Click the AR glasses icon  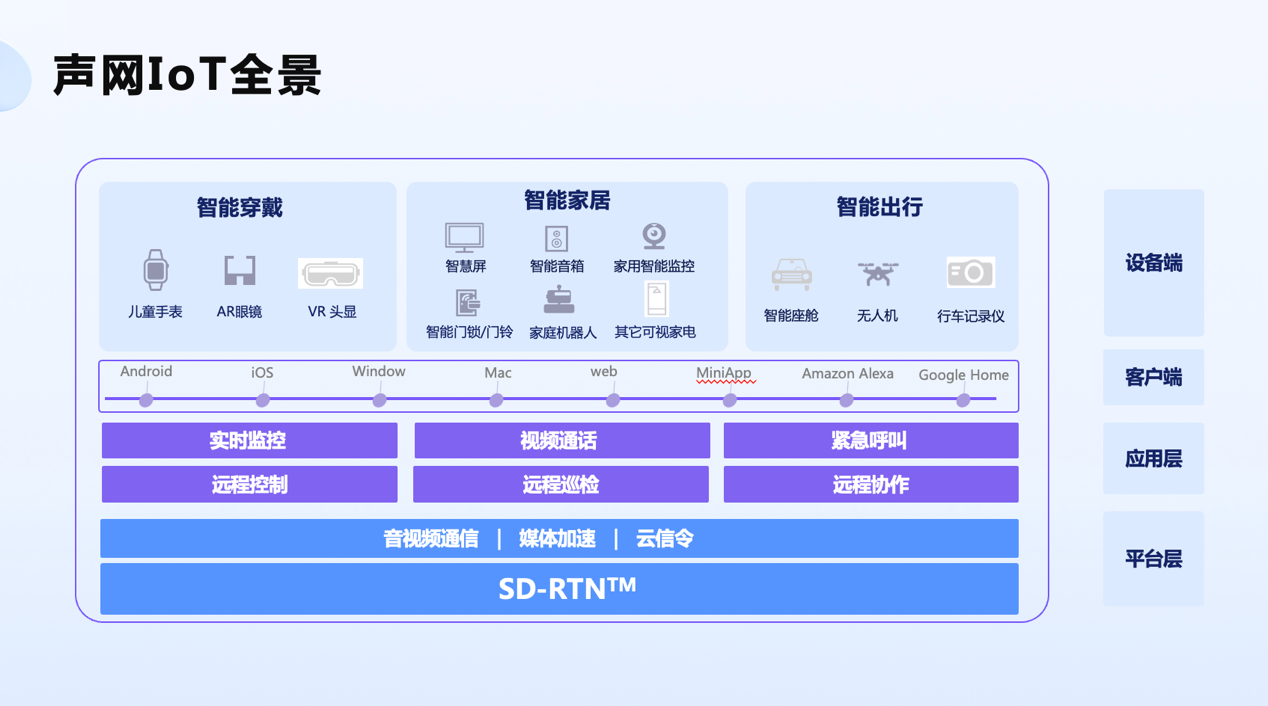(x=240, y=271)
